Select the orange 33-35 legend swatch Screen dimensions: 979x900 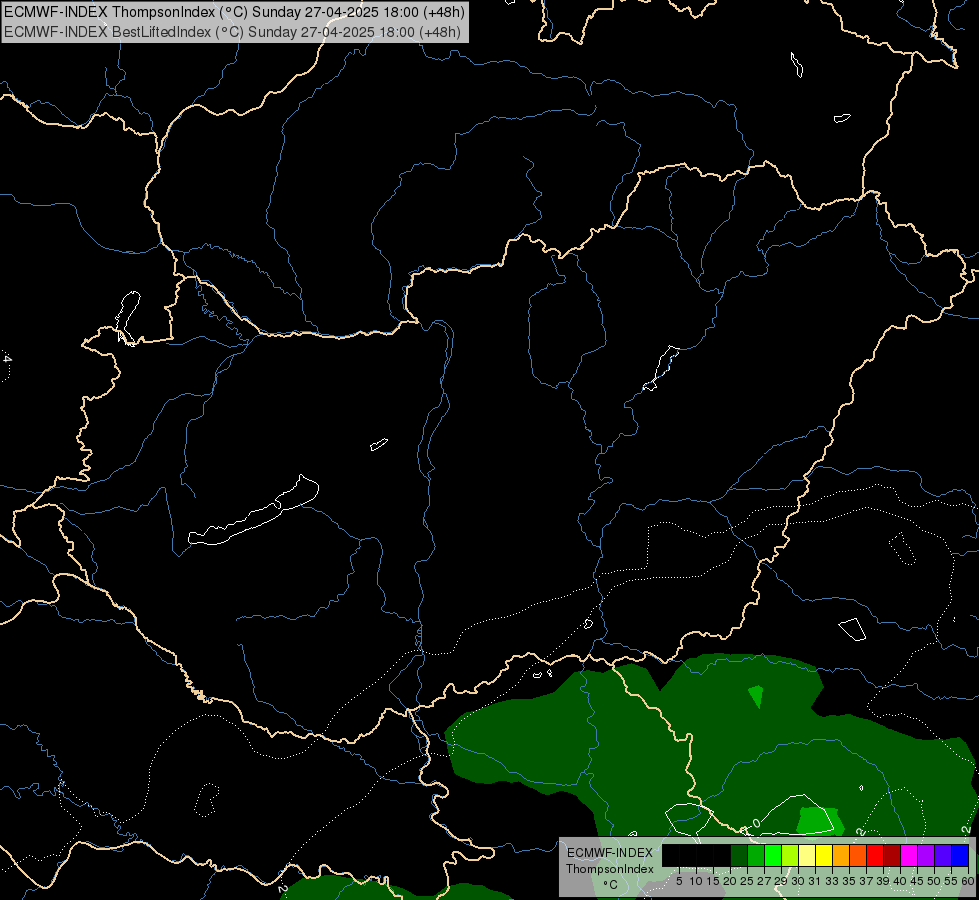click(841, 855)
